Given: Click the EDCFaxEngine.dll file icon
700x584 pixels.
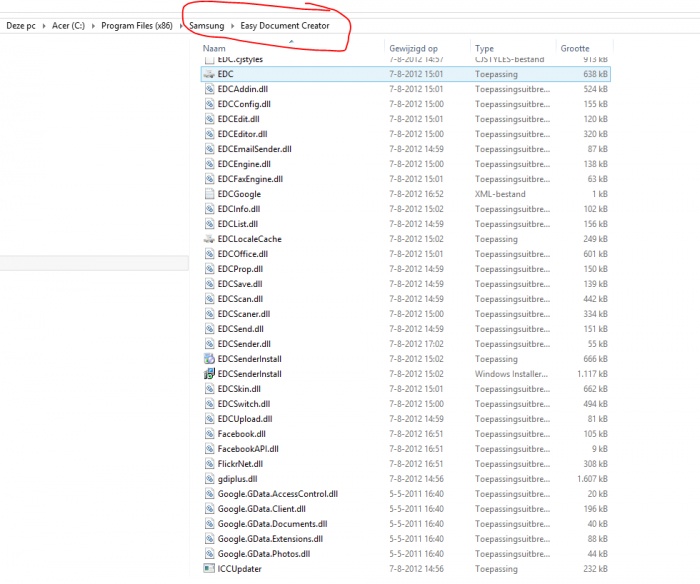Looking at the screenshot, I should tap(209, 179).
